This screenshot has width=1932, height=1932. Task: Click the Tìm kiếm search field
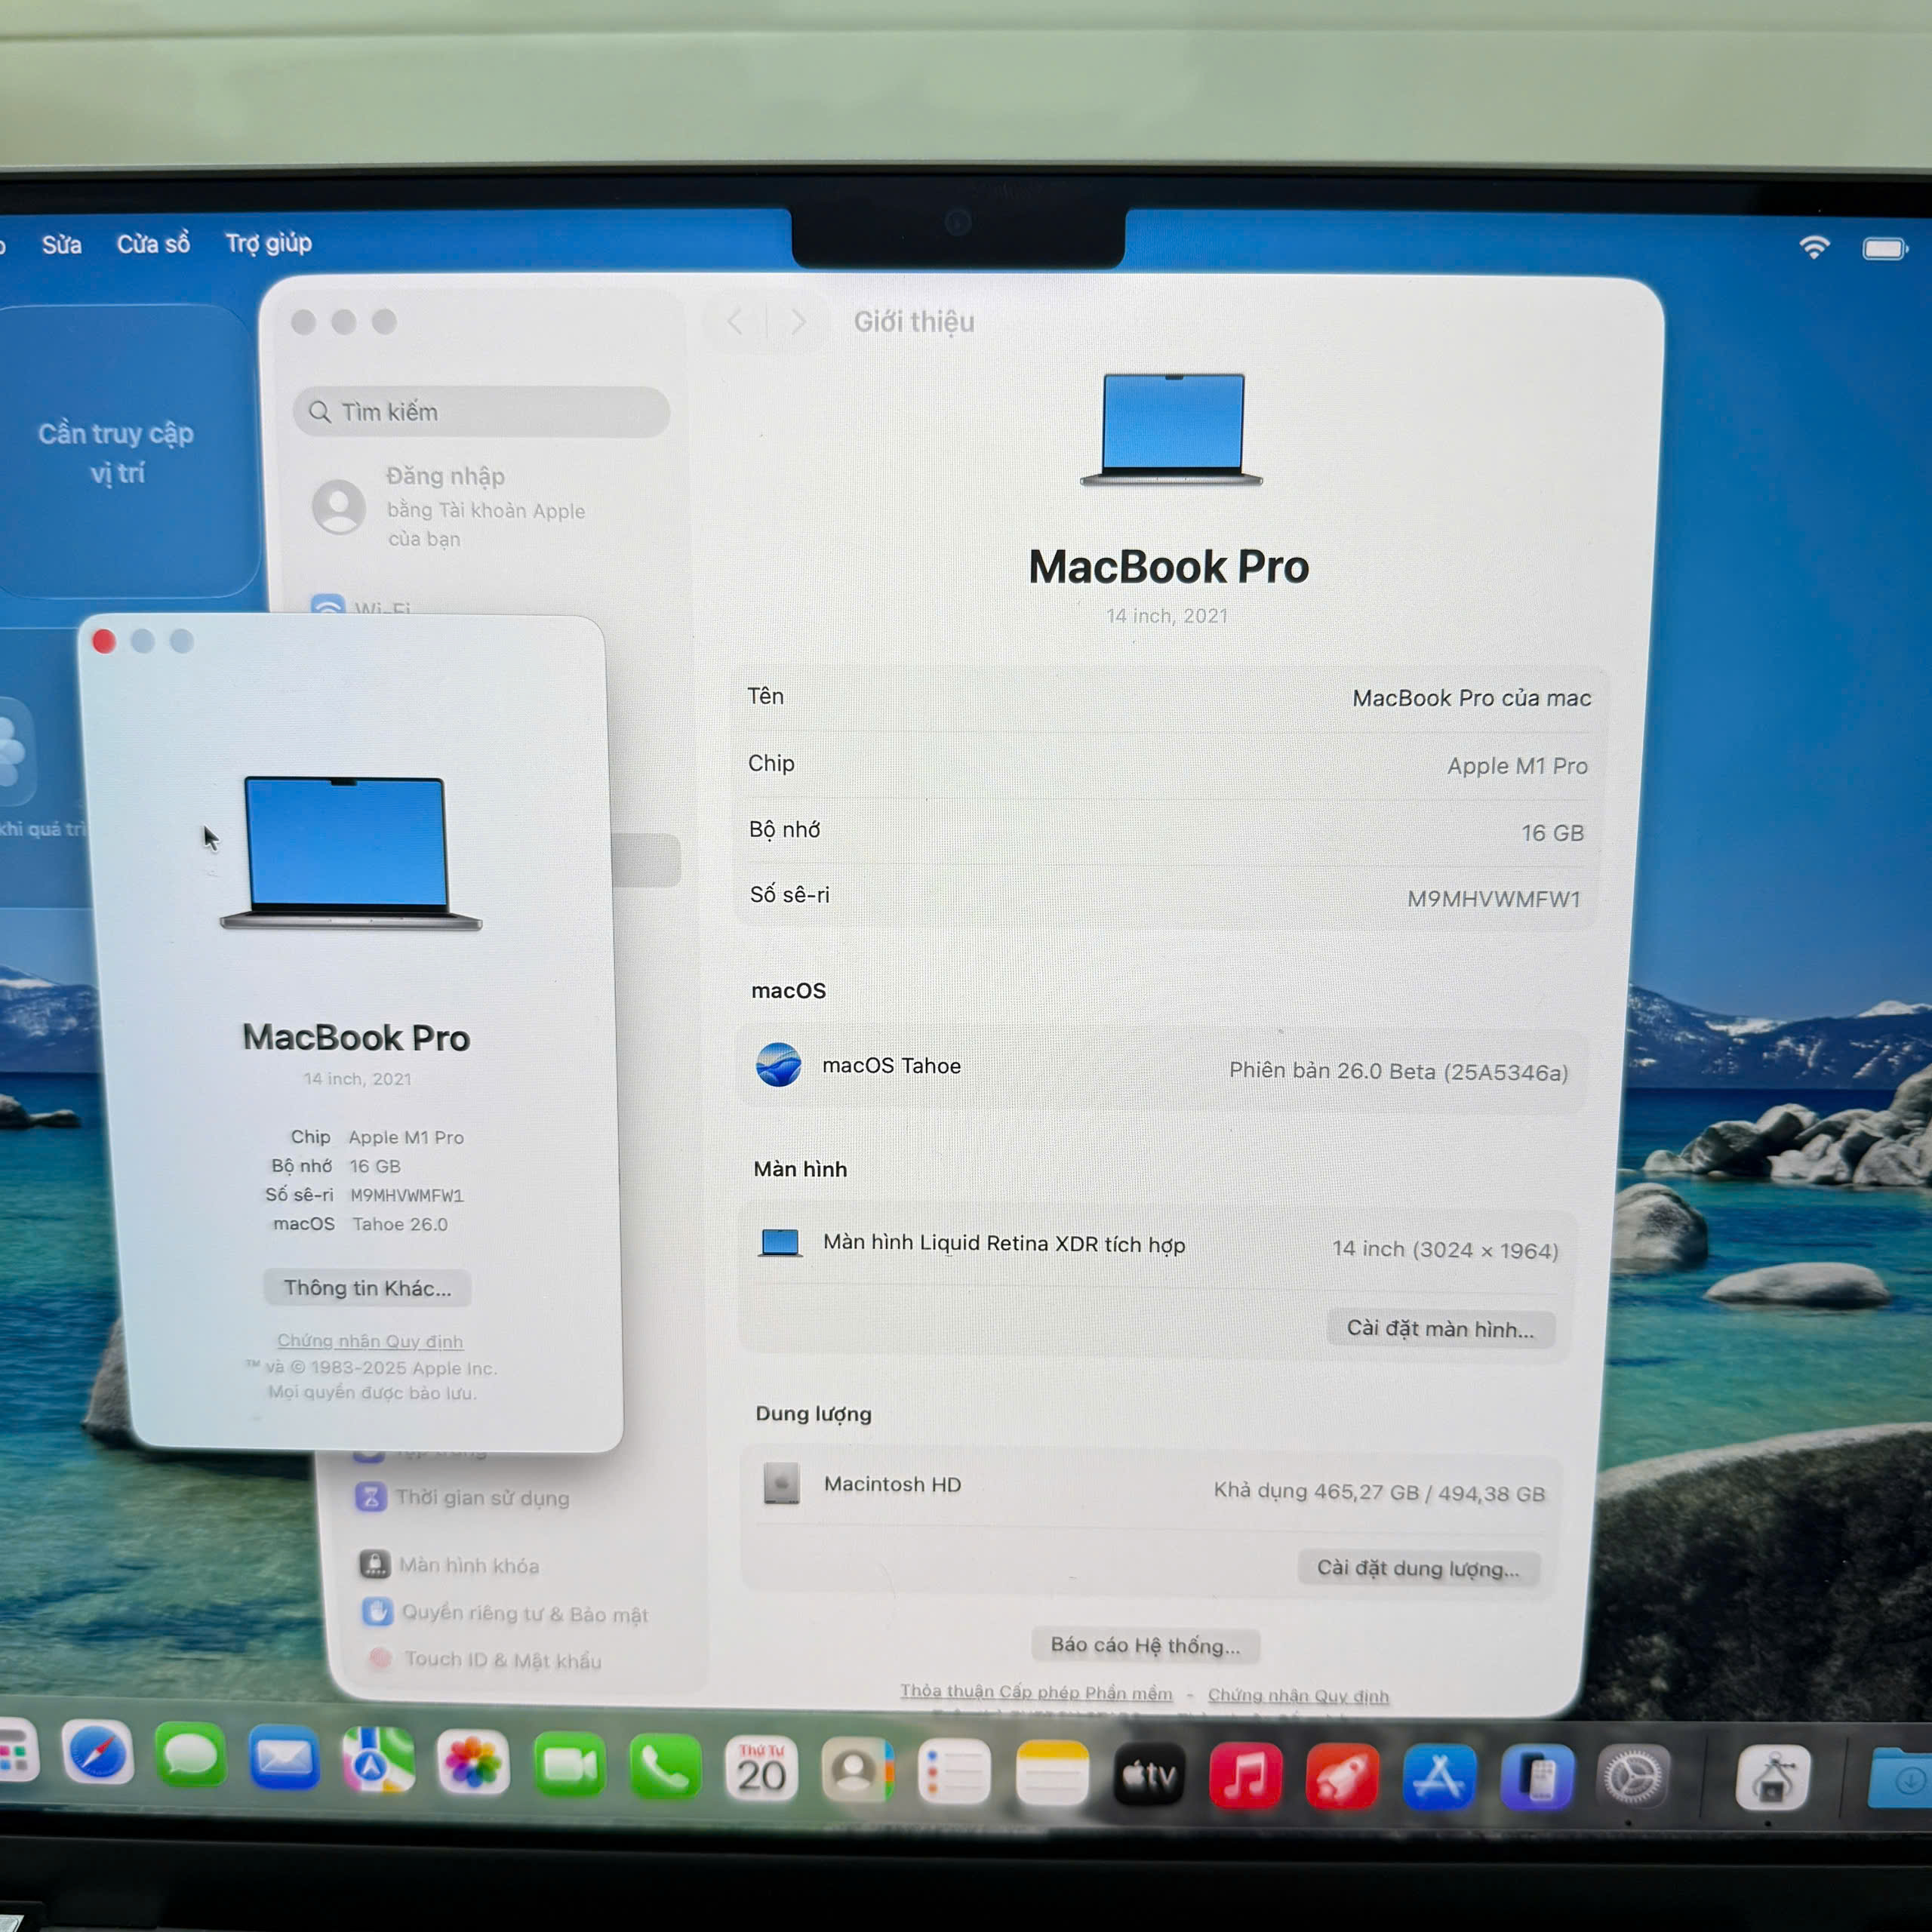pos(481,411)
